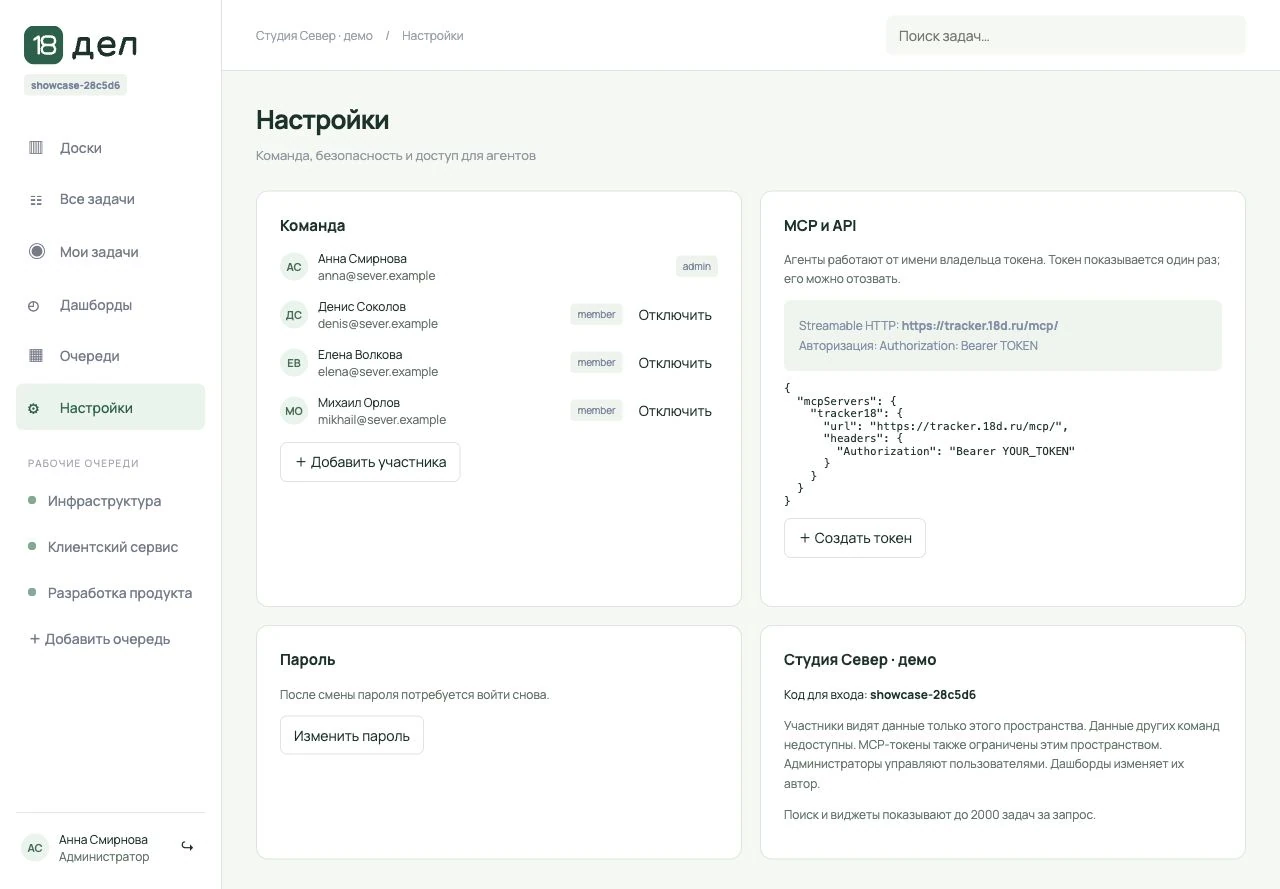Click the logout arrow icon beside Анна Смирнова

tap(187, 847)
